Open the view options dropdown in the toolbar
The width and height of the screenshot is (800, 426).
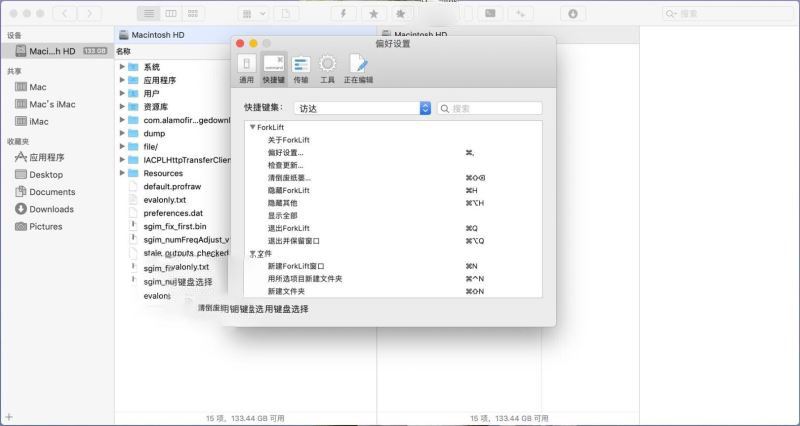tap(254, 14)
